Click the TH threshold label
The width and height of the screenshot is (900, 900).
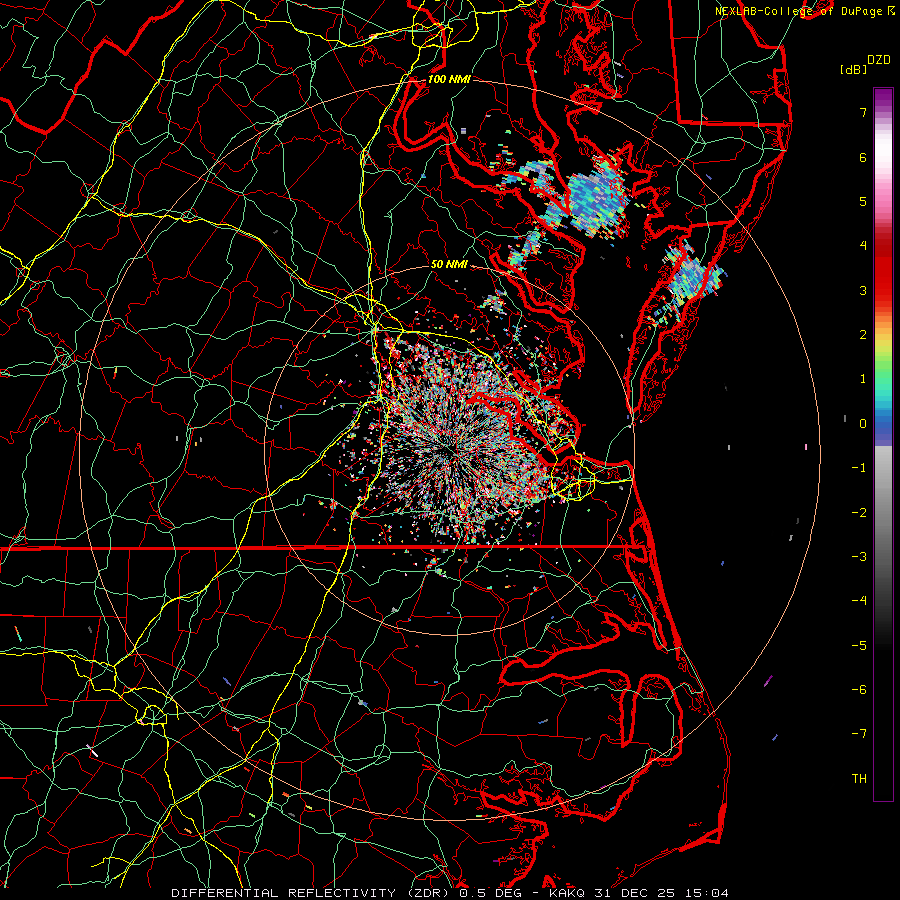pos(859,779)
